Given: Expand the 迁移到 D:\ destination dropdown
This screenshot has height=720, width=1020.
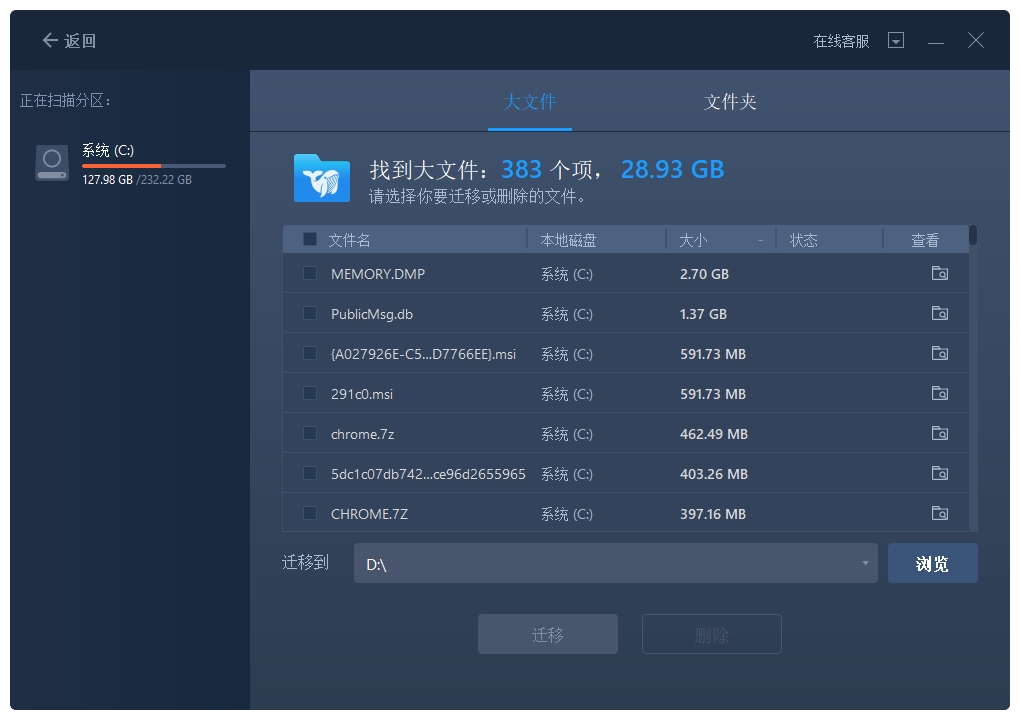Looking at the screenshot, I should point(865,564).
